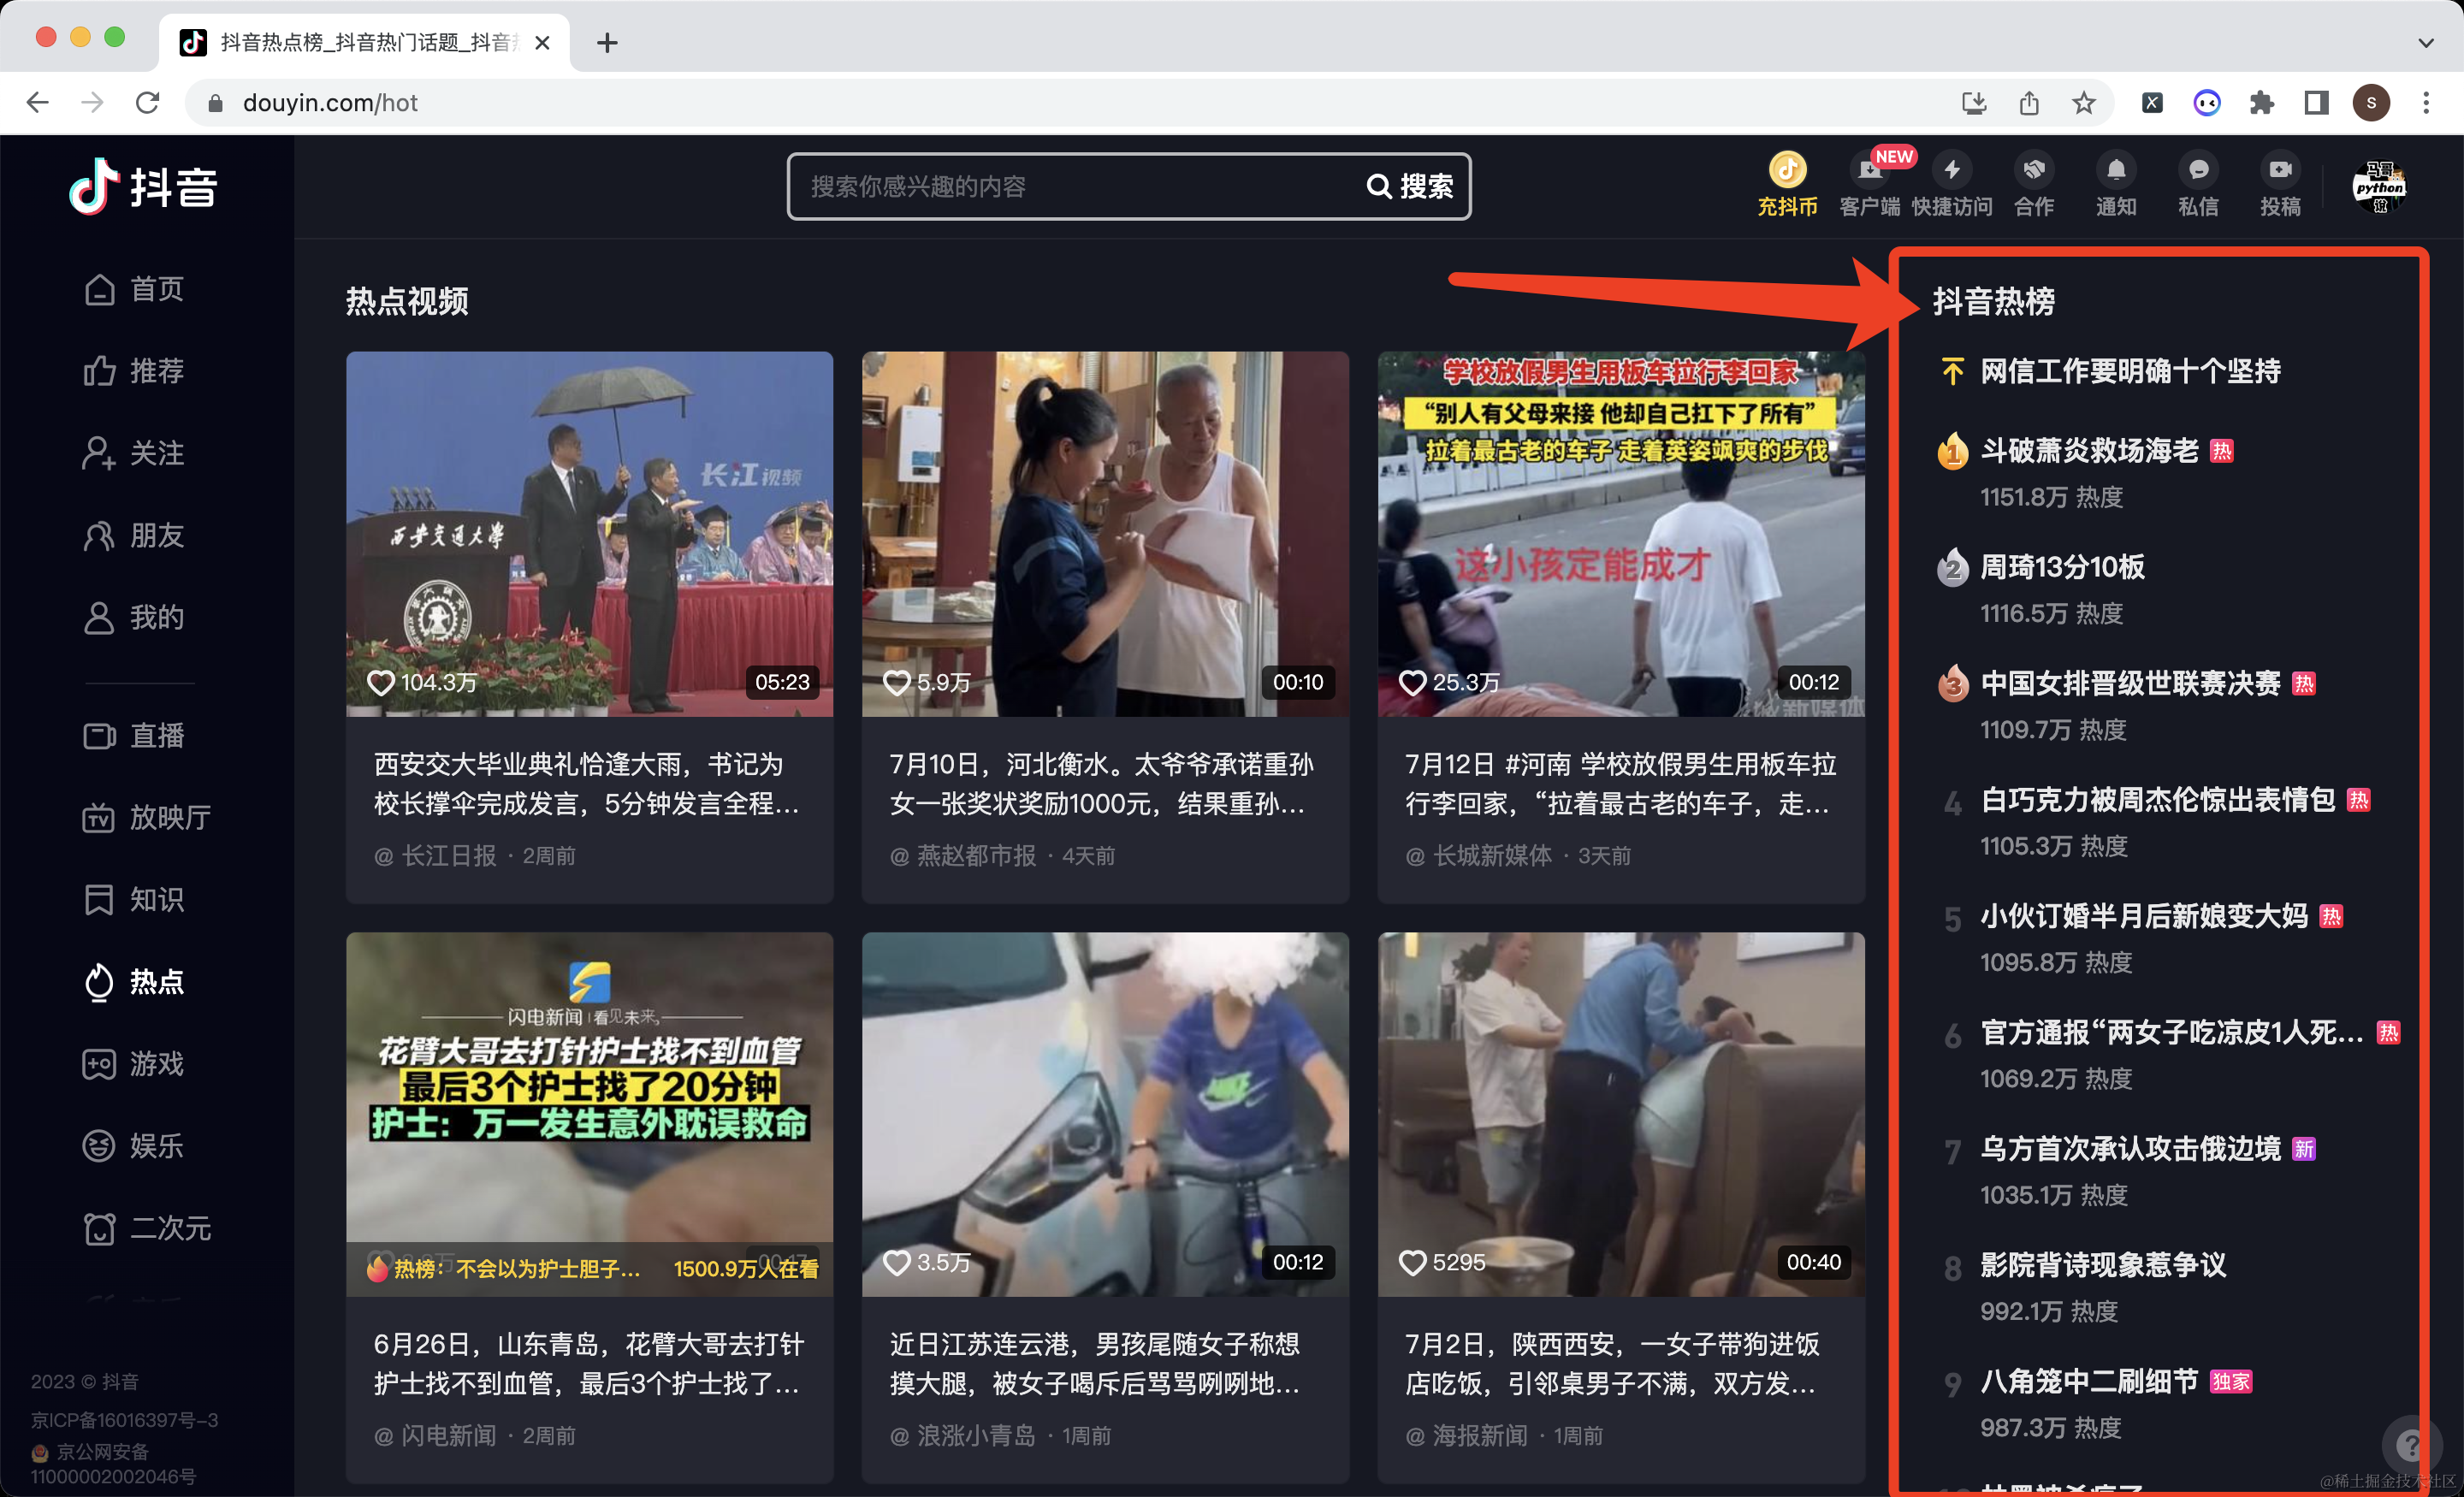Open 放映厅 theater section
This screenshot has width=2464, height=1497.
click(x=147, y=818)
